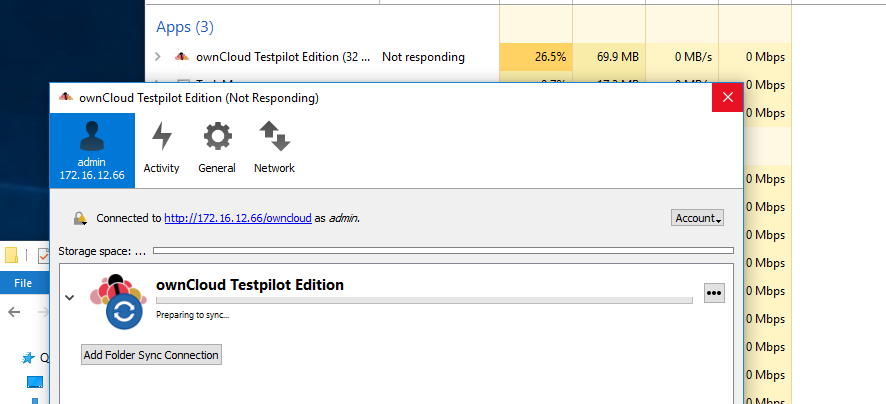Viewport: 886px width, 404px height.
Task: Click the ownCloud folder sync status icon
Action: click(x=118, y=301)
